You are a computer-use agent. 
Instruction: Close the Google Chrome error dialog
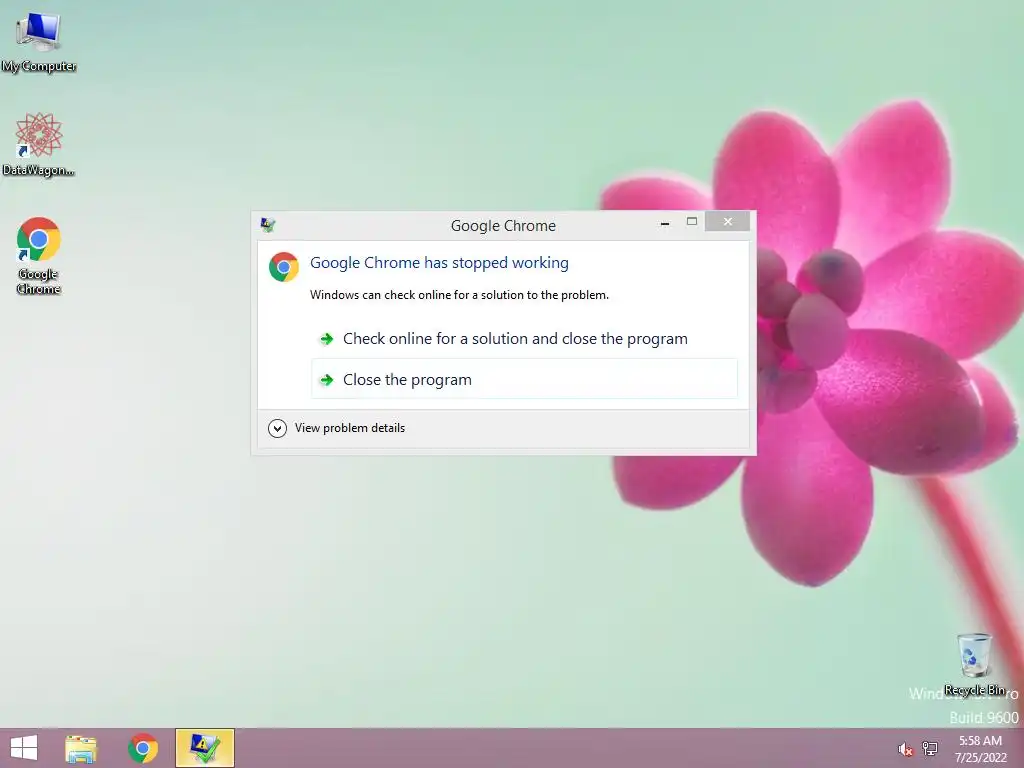pyautogui.click(x=728, y=222)
